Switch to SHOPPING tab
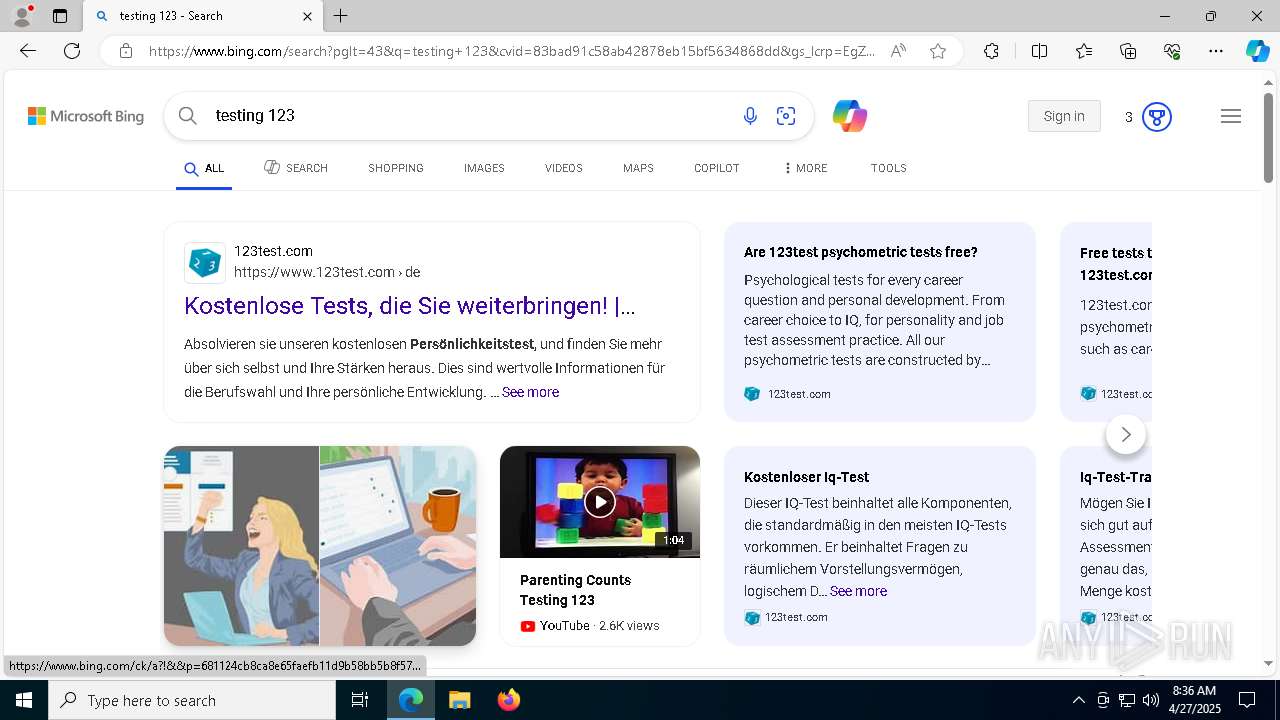The image size is (1280, 720). [396, 168]
